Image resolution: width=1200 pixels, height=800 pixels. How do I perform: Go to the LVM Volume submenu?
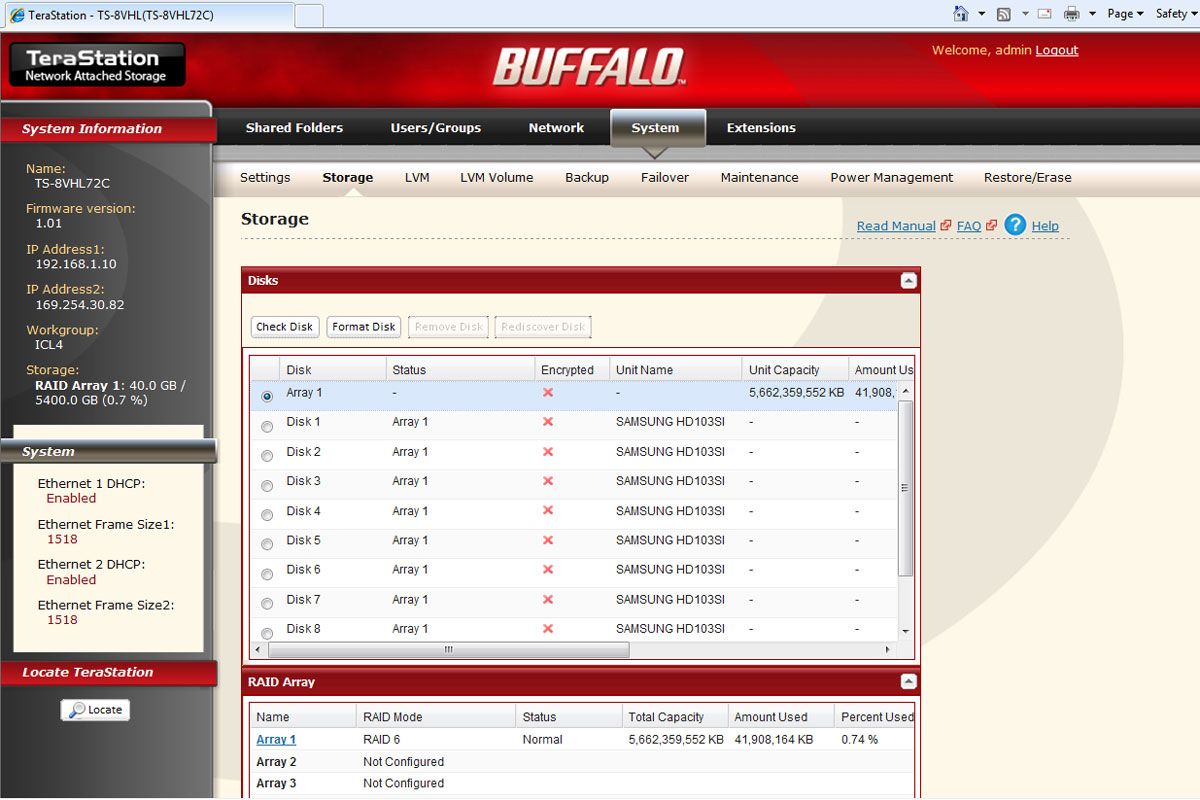tap(497, 177)
